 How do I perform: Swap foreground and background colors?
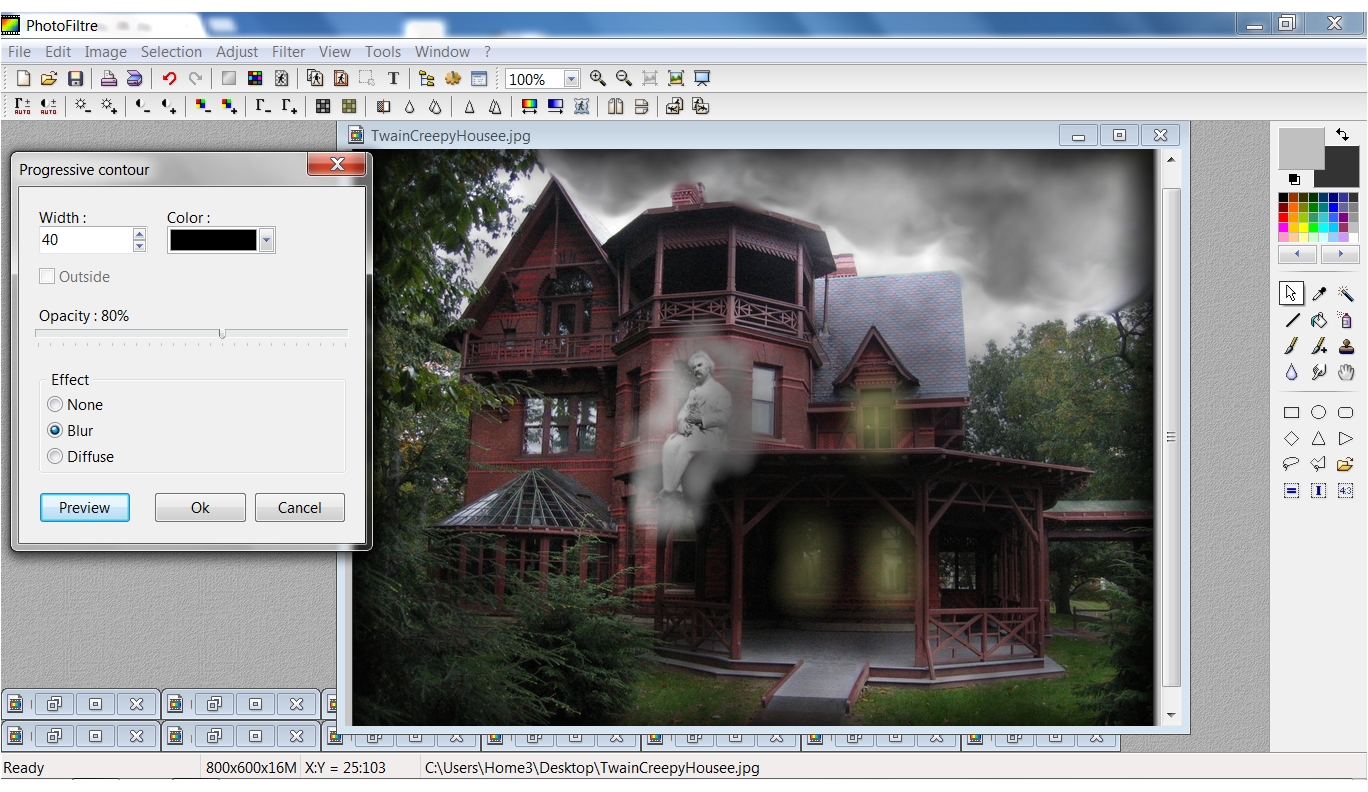point(1342,135)
